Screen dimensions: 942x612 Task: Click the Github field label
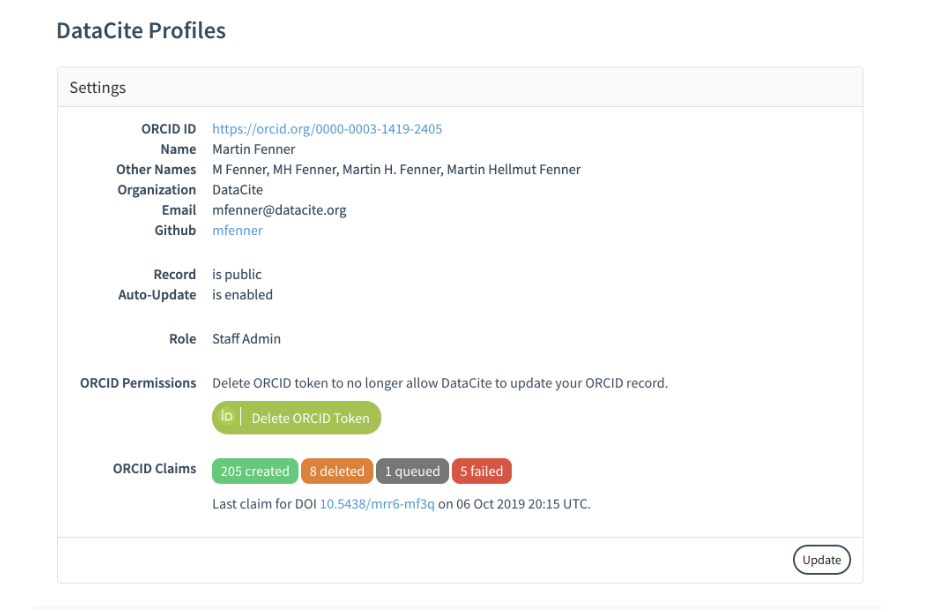[175, 231]
